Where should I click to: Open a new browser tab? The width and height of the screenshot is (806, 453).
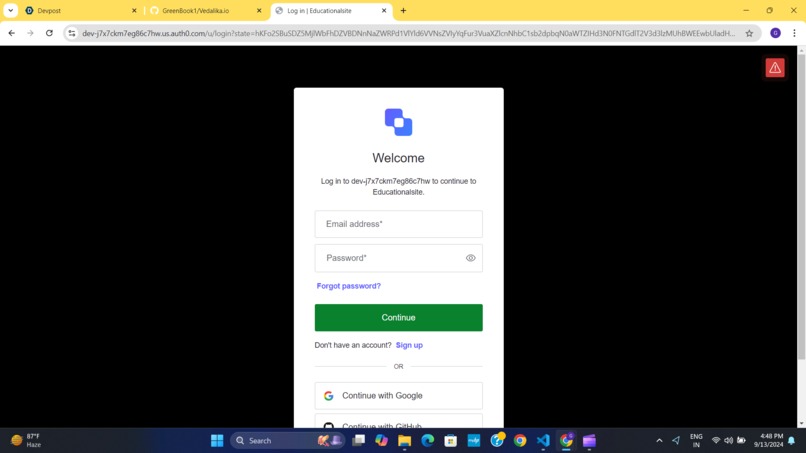(404, 11)
